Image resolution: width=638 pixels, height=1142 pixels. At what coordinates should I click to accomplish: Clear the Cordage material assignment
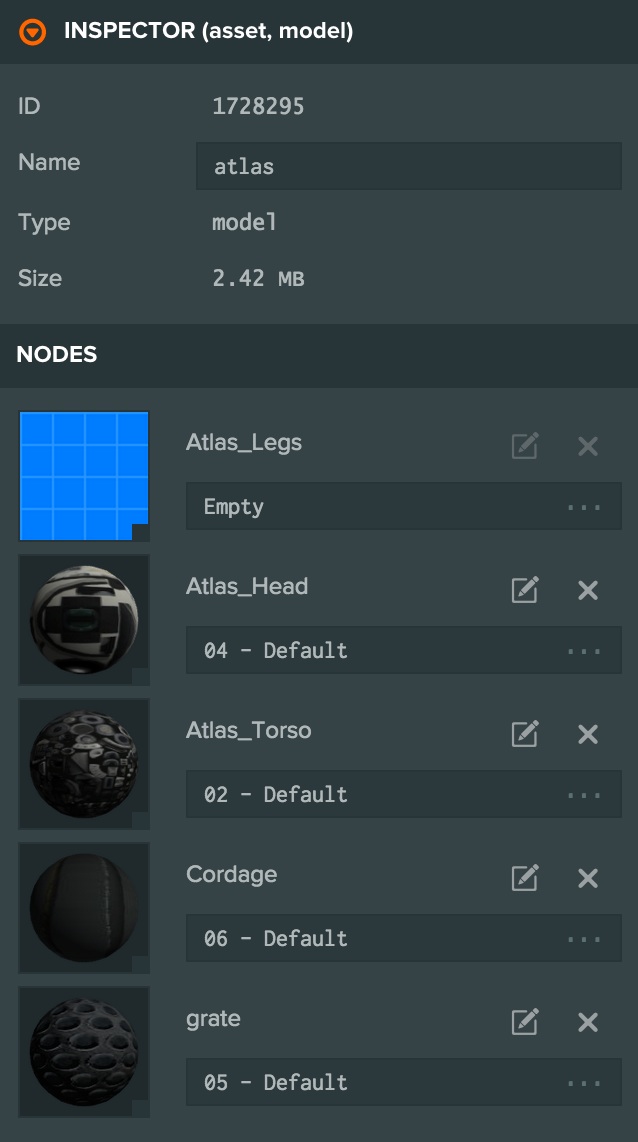588,878
